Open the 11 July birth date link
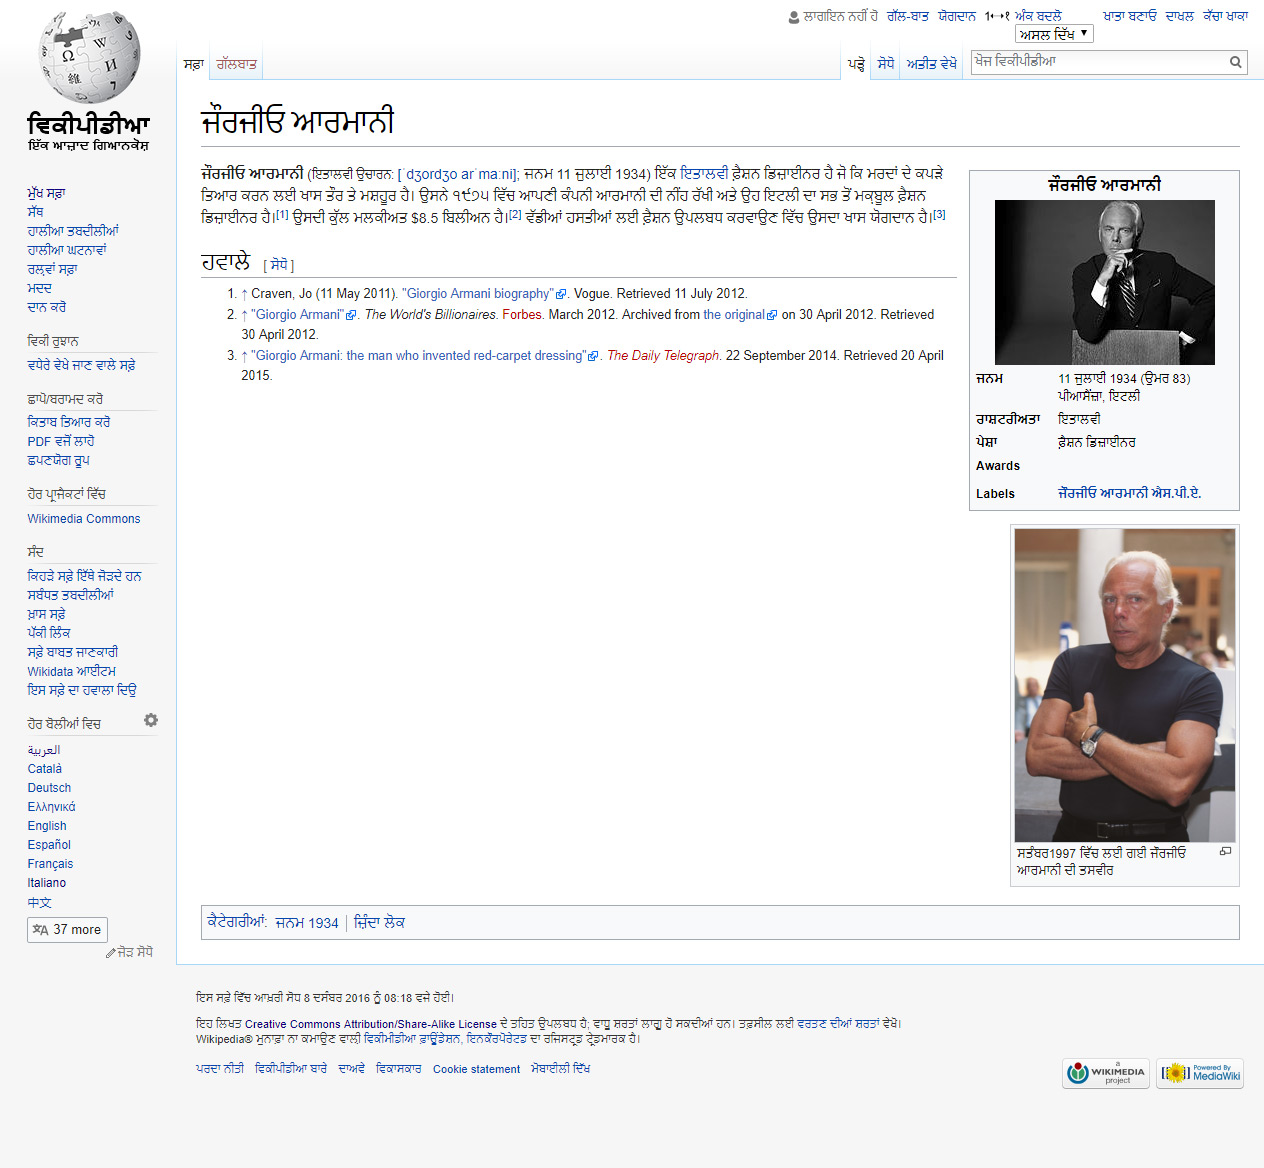Image resolution: width=1264 pixels, height=1168 pixels. point(1083,379)
